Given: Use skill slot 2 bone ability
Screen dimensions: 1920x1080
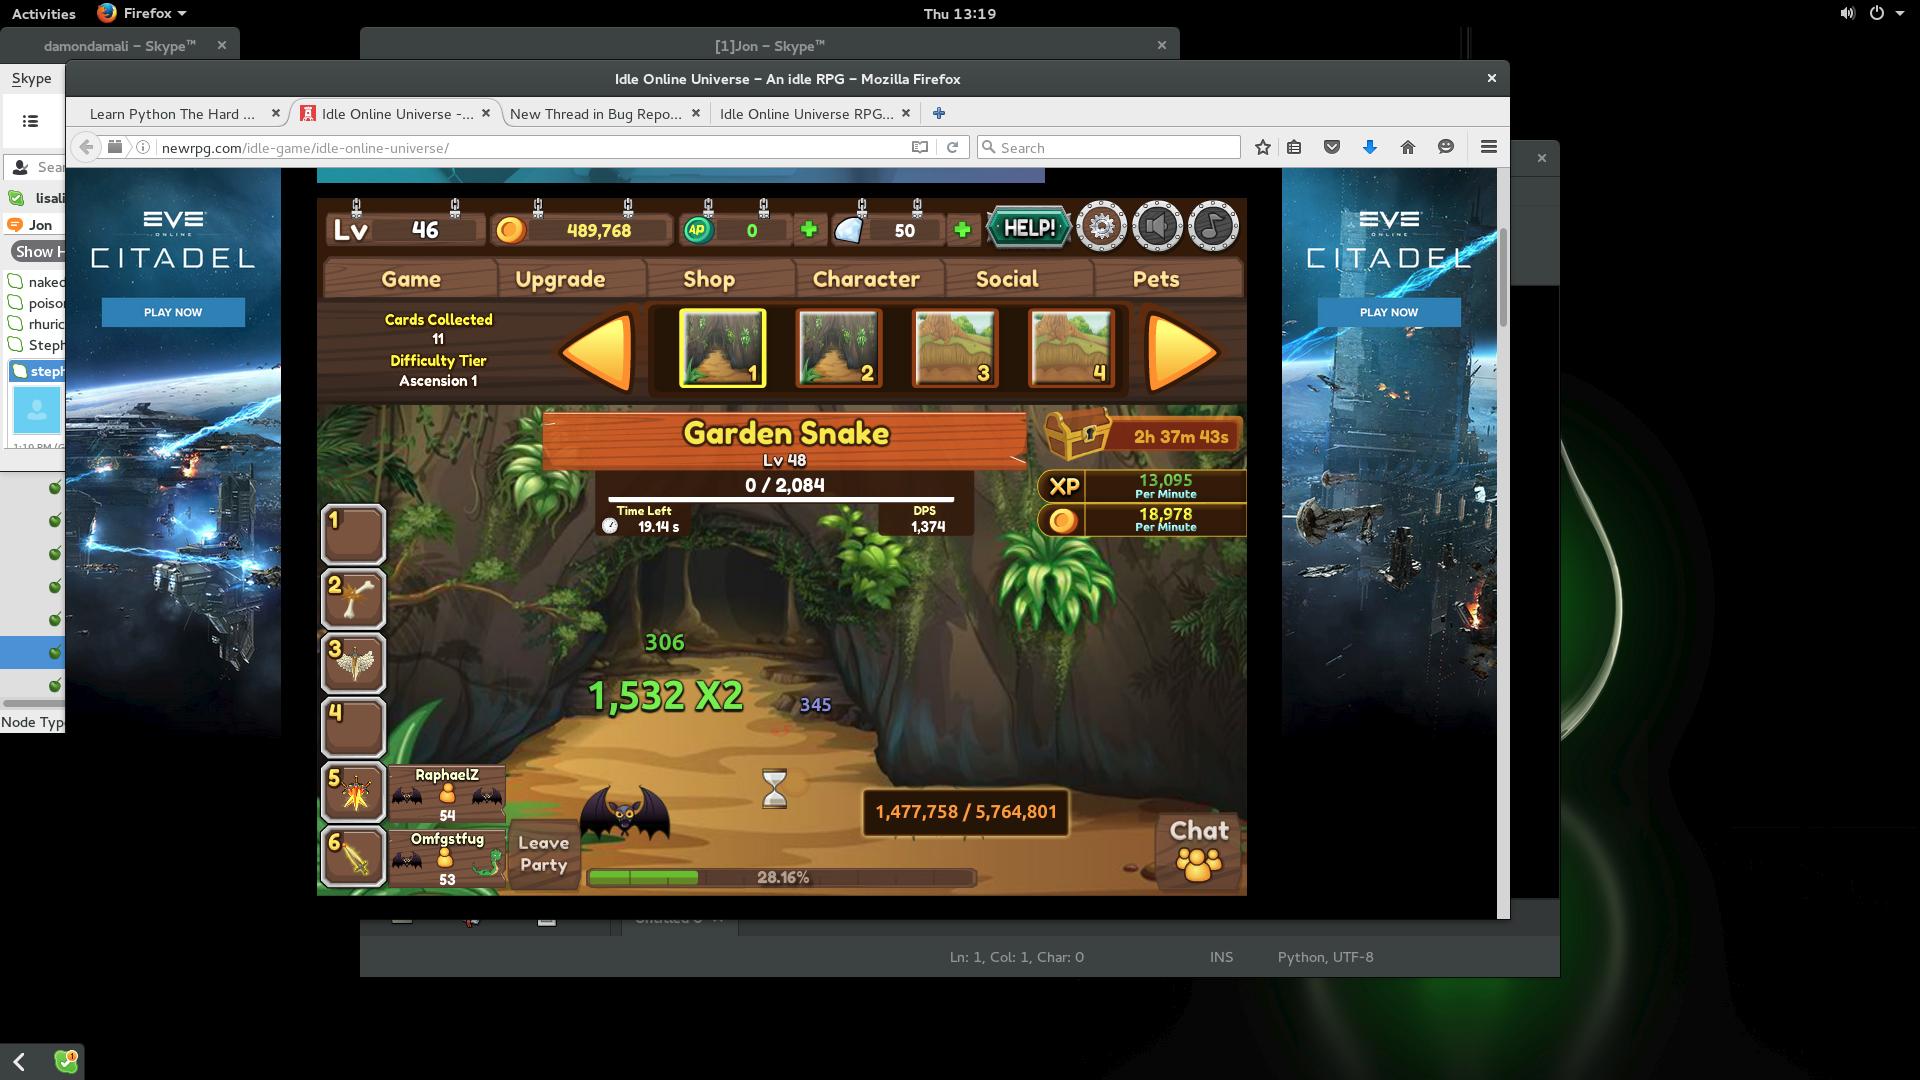Looking at the screenshot, I should 354,599.
